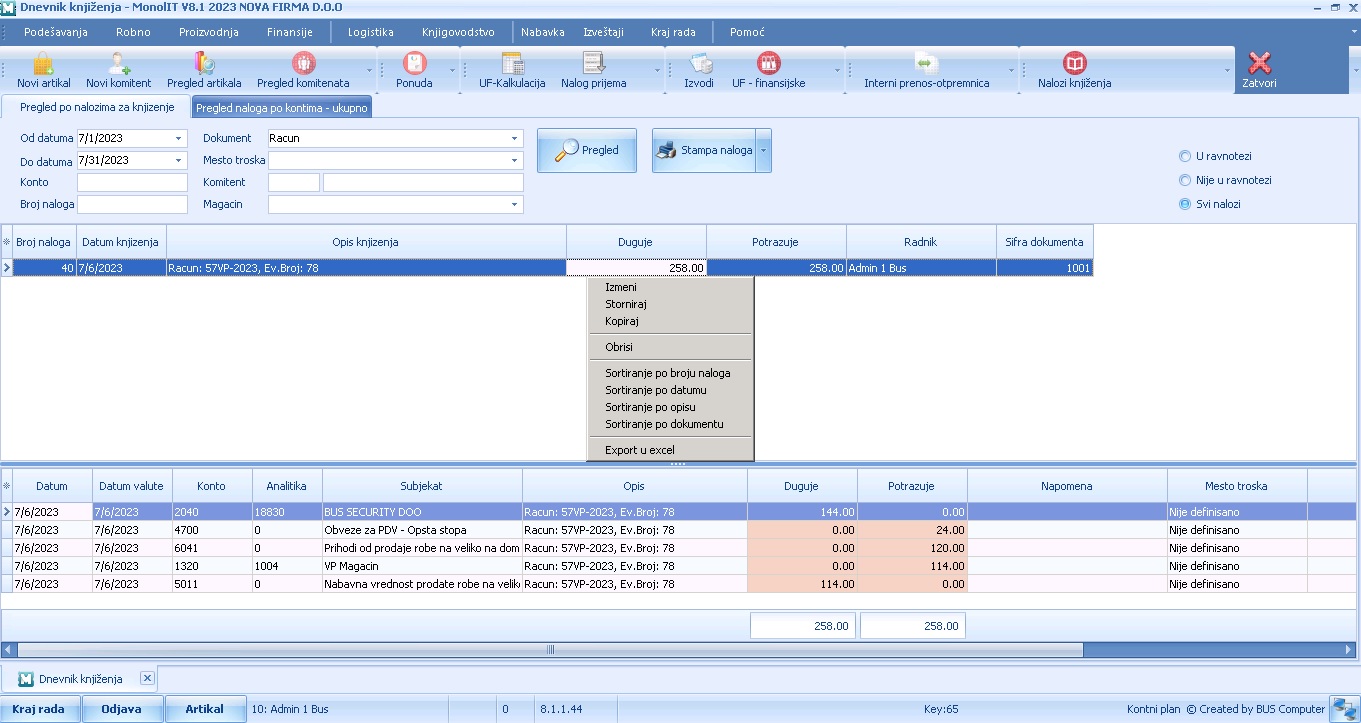Expand the dropdown arrow after Nalozi knjizenja
The width and height of the screenshot is (1361, 723).
(1227, 71)
